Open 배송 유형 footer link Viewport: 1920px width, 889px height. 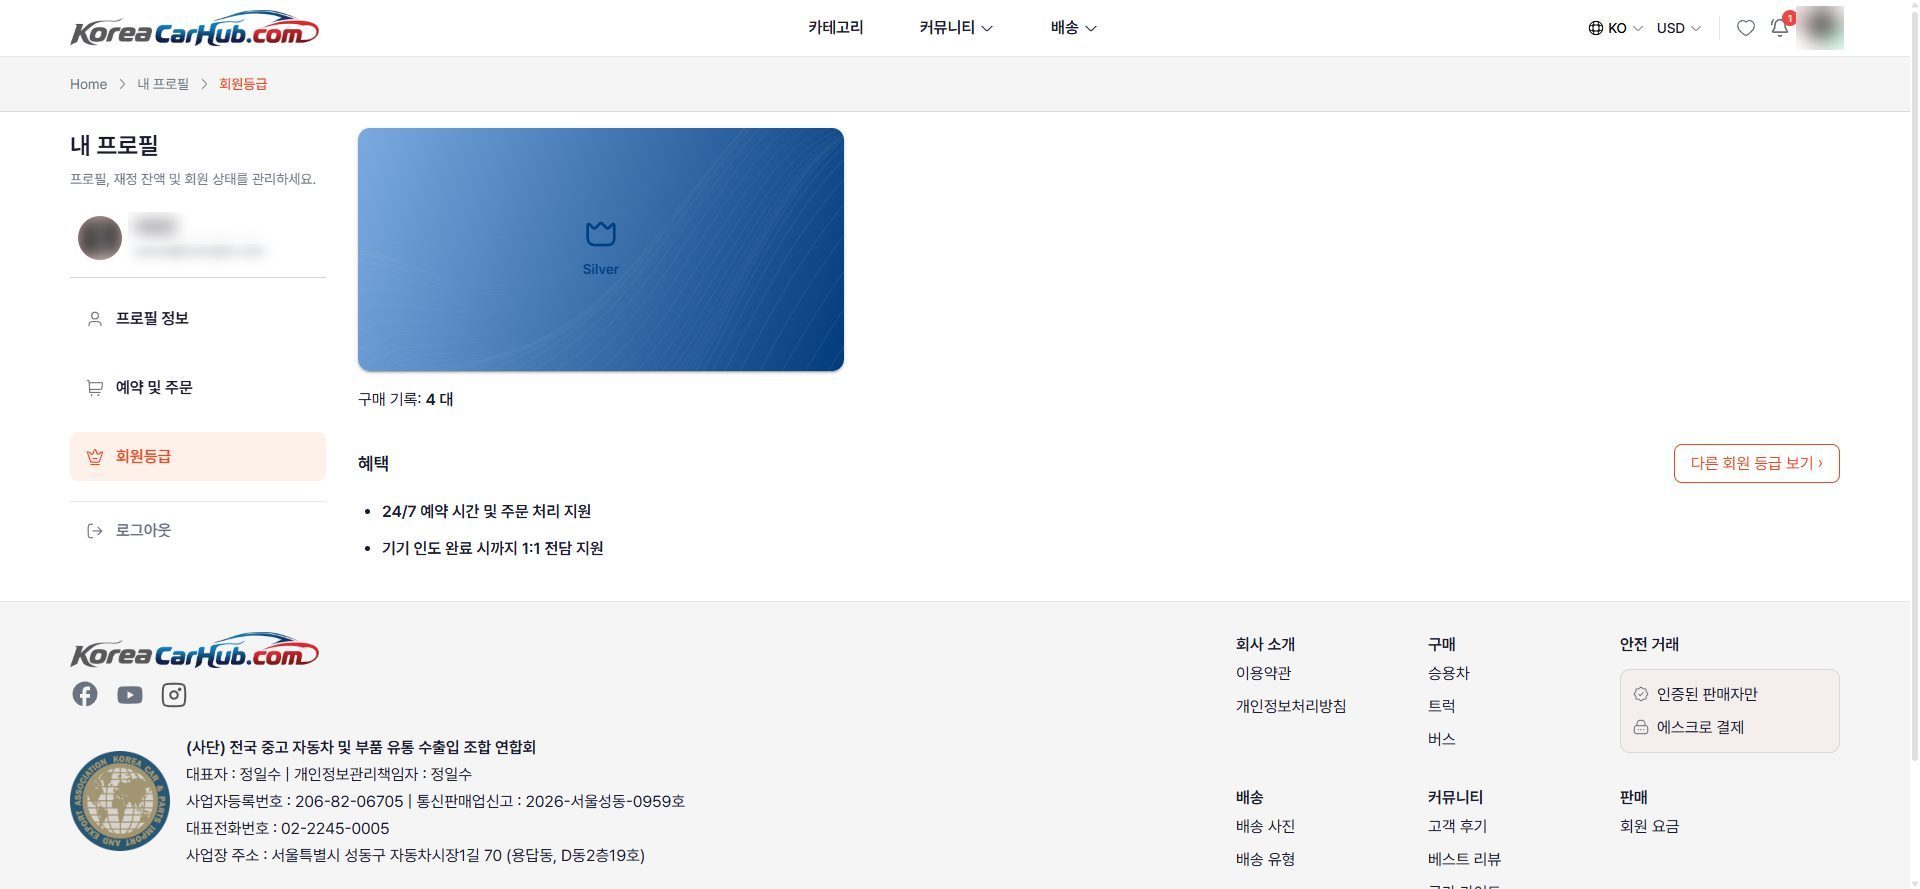pyautogui.click(x=1265, y=859)
